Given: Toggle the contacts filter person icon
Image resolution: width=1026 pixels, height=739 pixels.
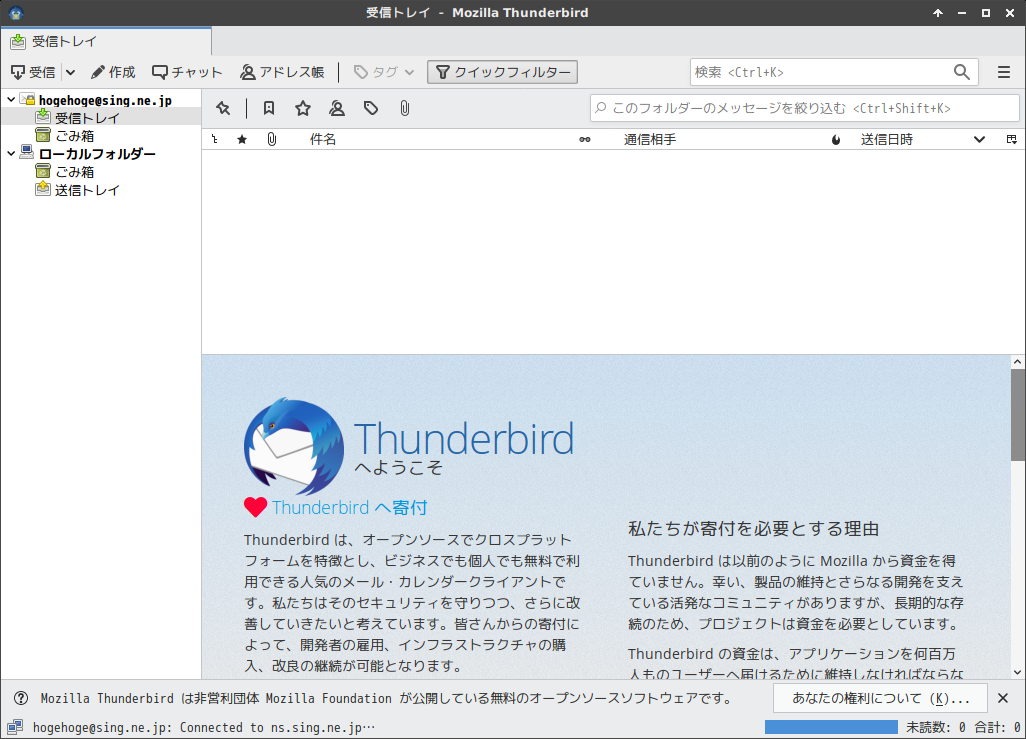Looking at the screenshot, I should (x=337, y=108).
